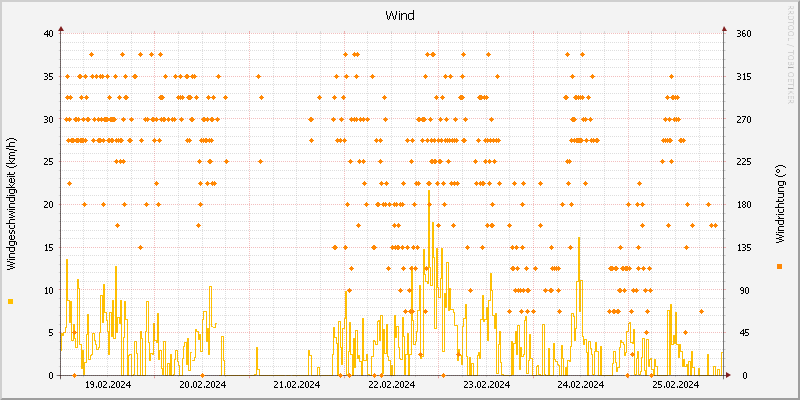This screenshot has width=800, height=400.
Task: Select the date label 21.02.2024
Action: coord(297,384)
